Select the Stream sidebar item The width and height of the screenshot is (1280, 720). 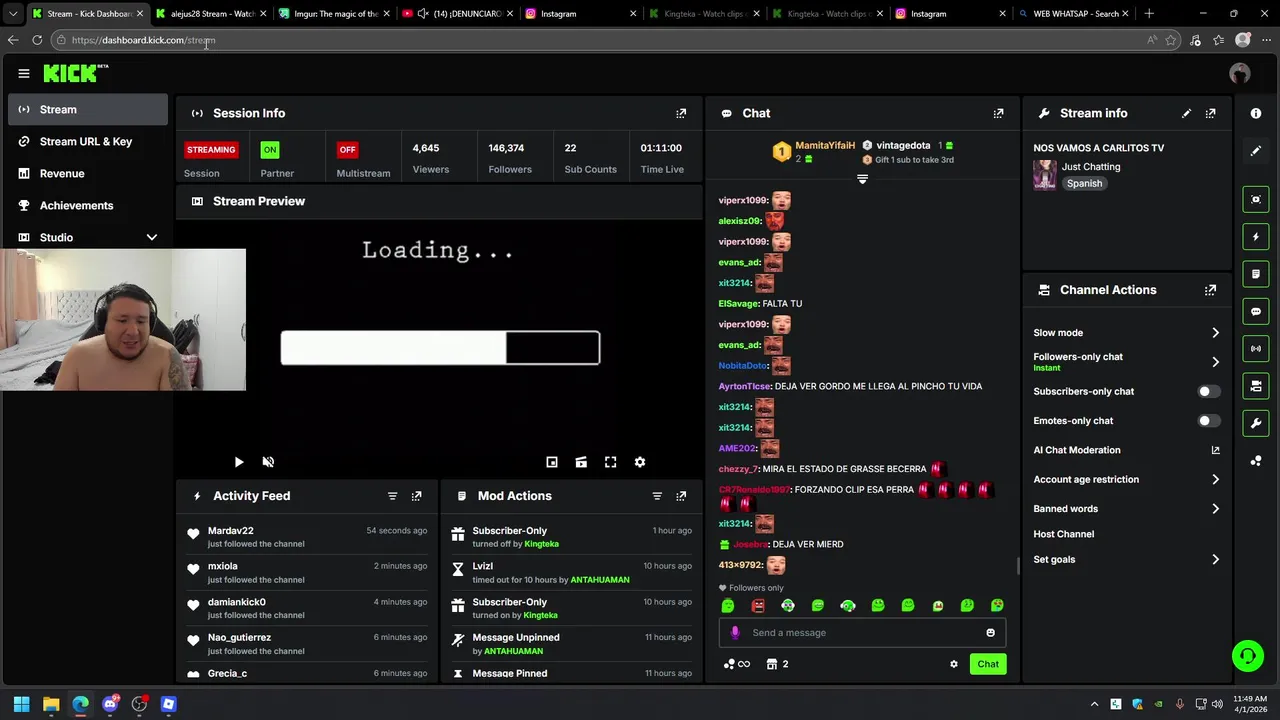pos(88,109)
